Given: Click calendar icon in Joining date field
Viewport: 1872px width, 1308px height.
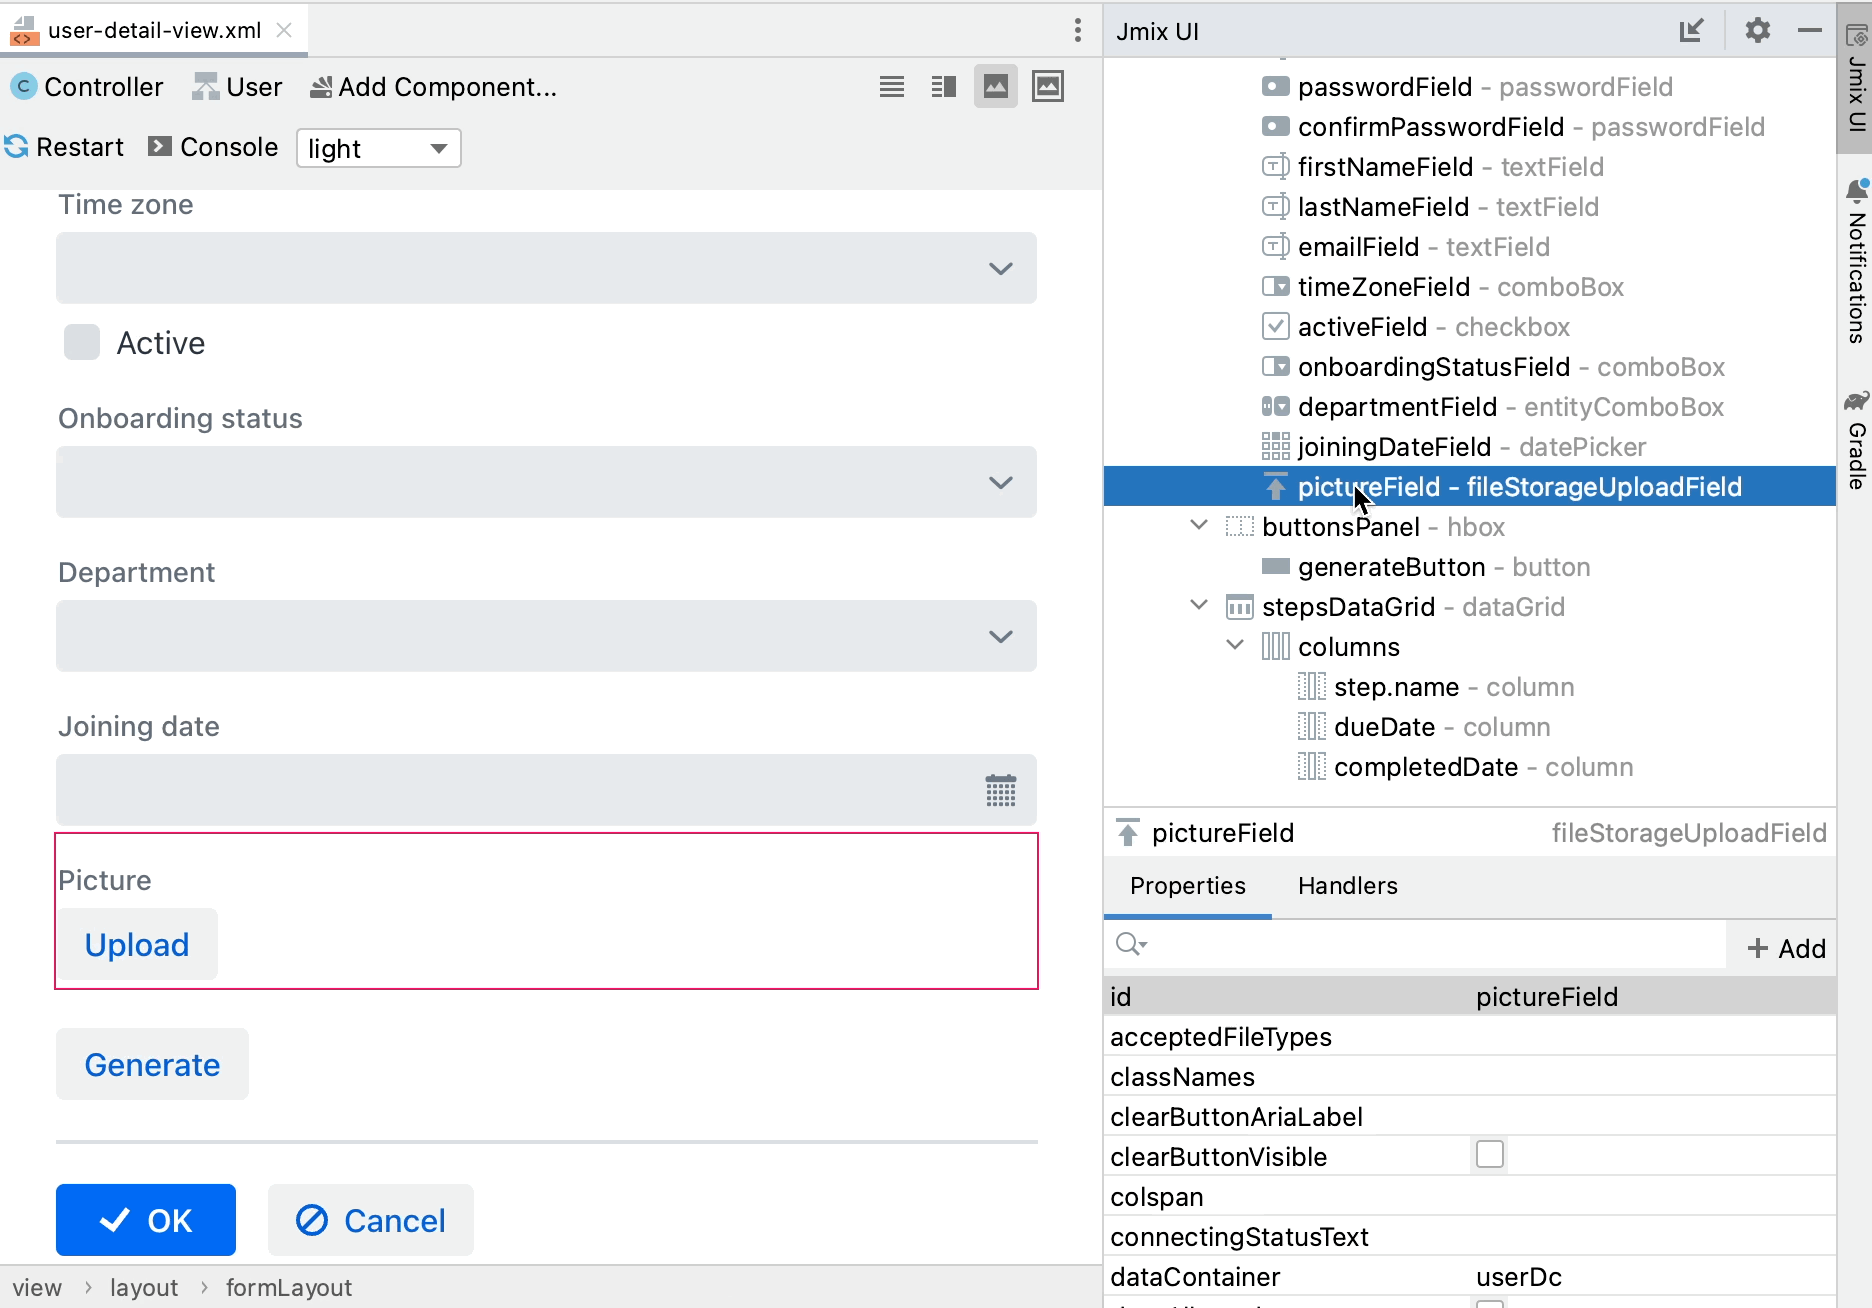Looking at the screenshot, I should [1000, 790].
